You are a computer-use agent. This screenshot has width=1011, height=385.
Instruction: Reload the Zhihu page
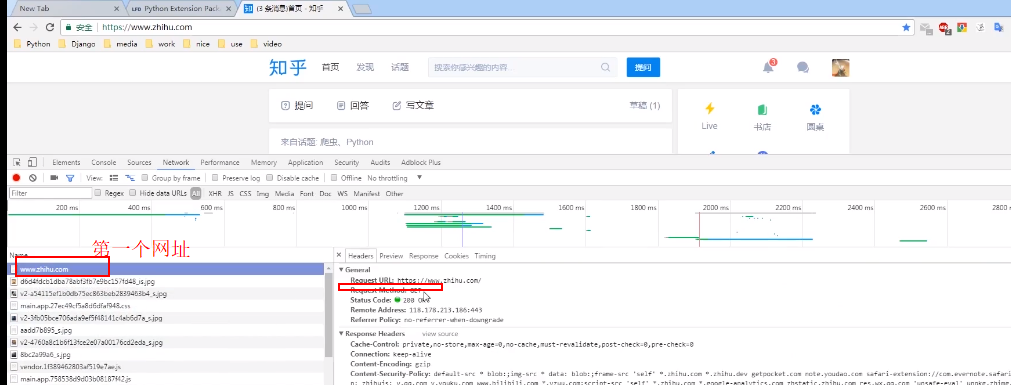pos(50,28)
